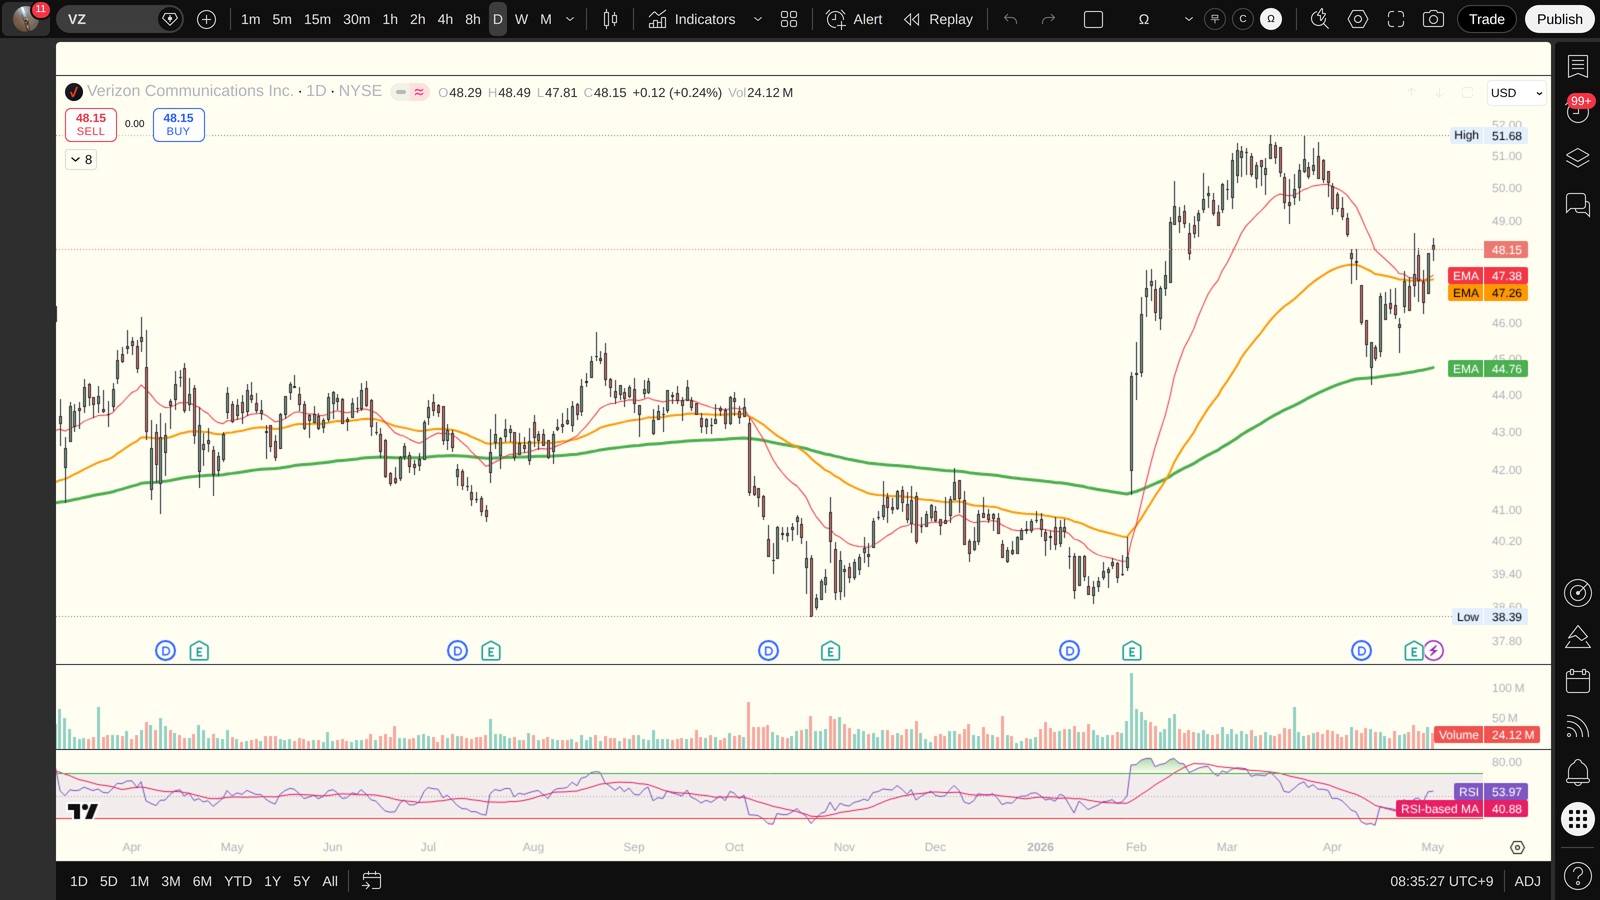Open the Indicators dialog
This screenshot has width=1600, height=900.
point(692,19)
